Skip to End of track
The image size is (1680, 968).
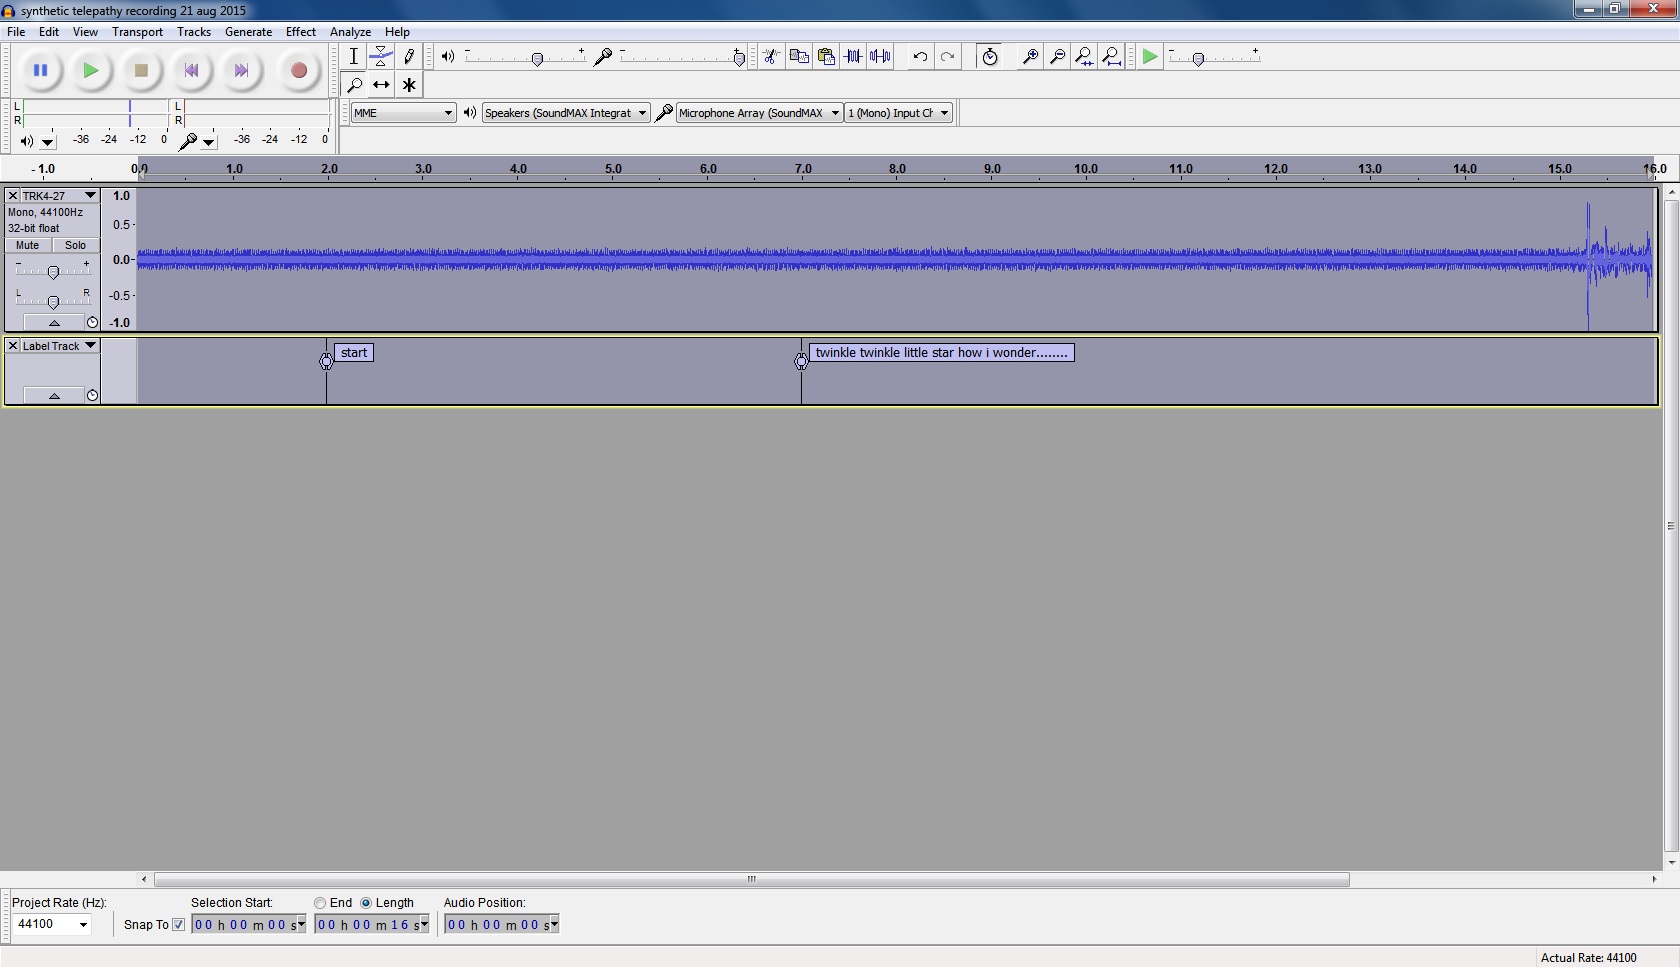[241, 71]
